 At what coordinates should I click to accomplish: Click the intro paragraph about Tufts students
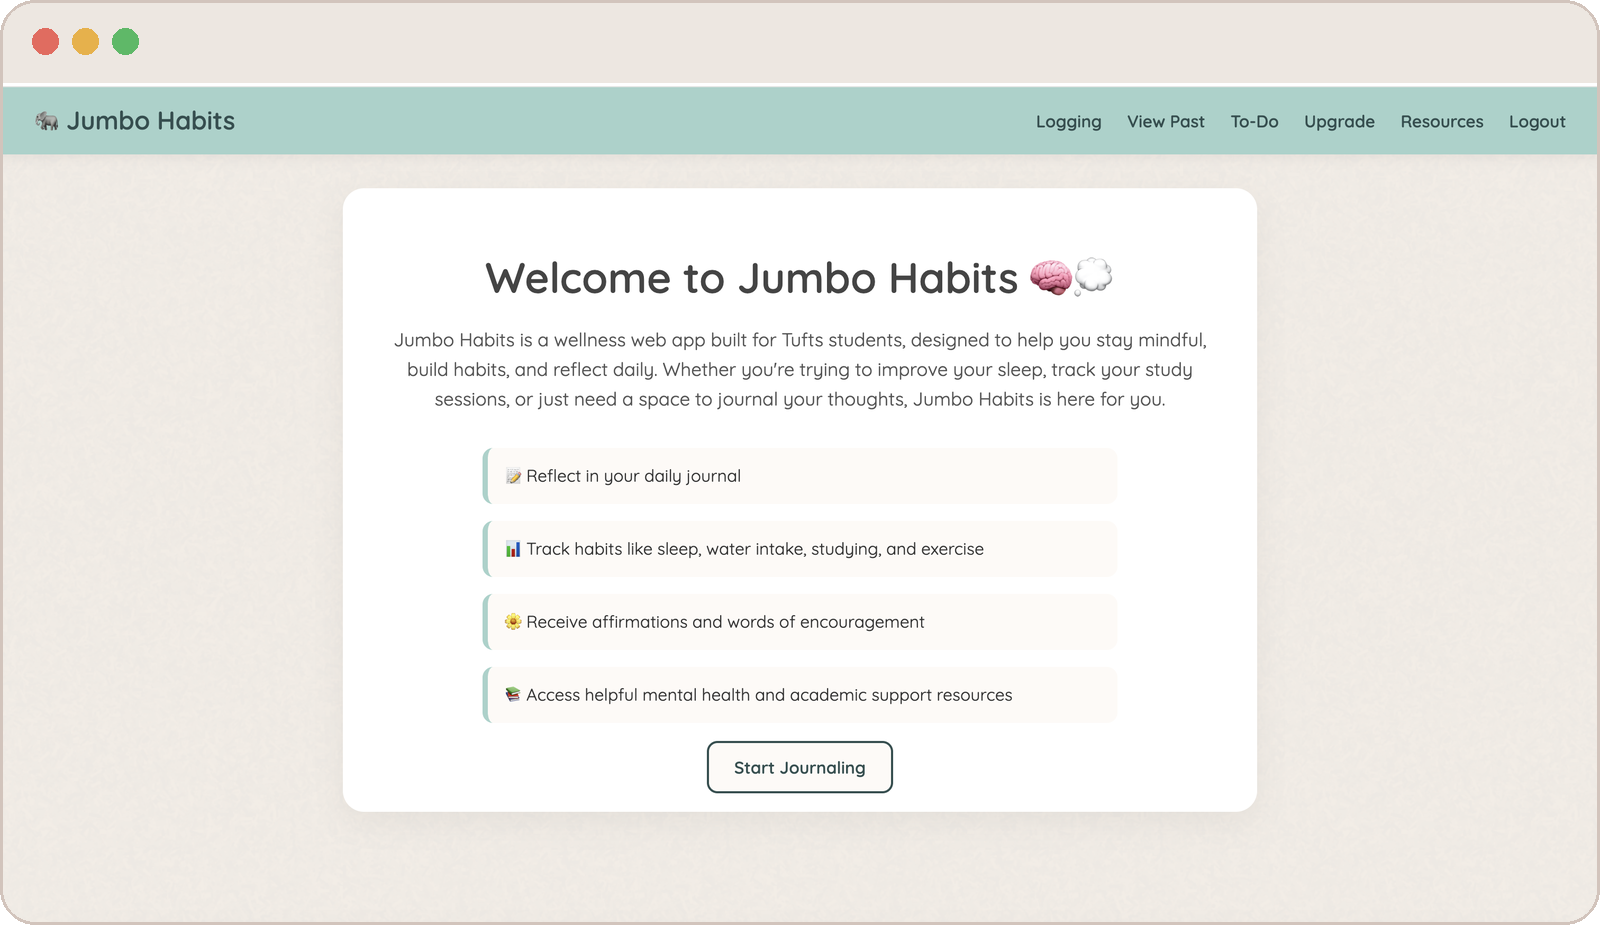pos(800,370)
